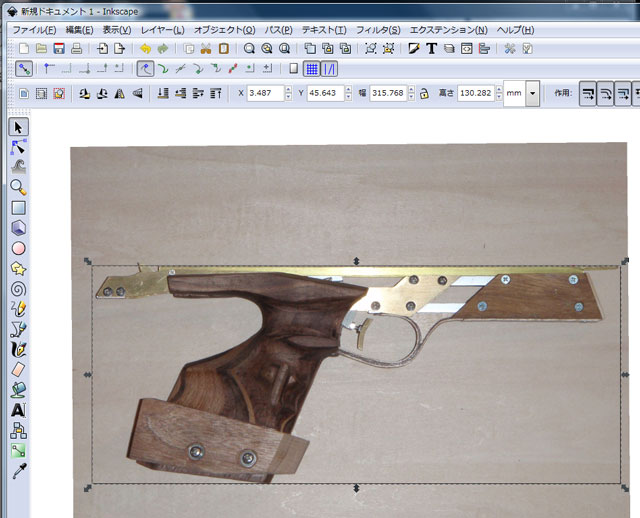The width and height of the screenshot is (640, 518).
Task: Toggle snap to guides
Action: coord(329,69)
